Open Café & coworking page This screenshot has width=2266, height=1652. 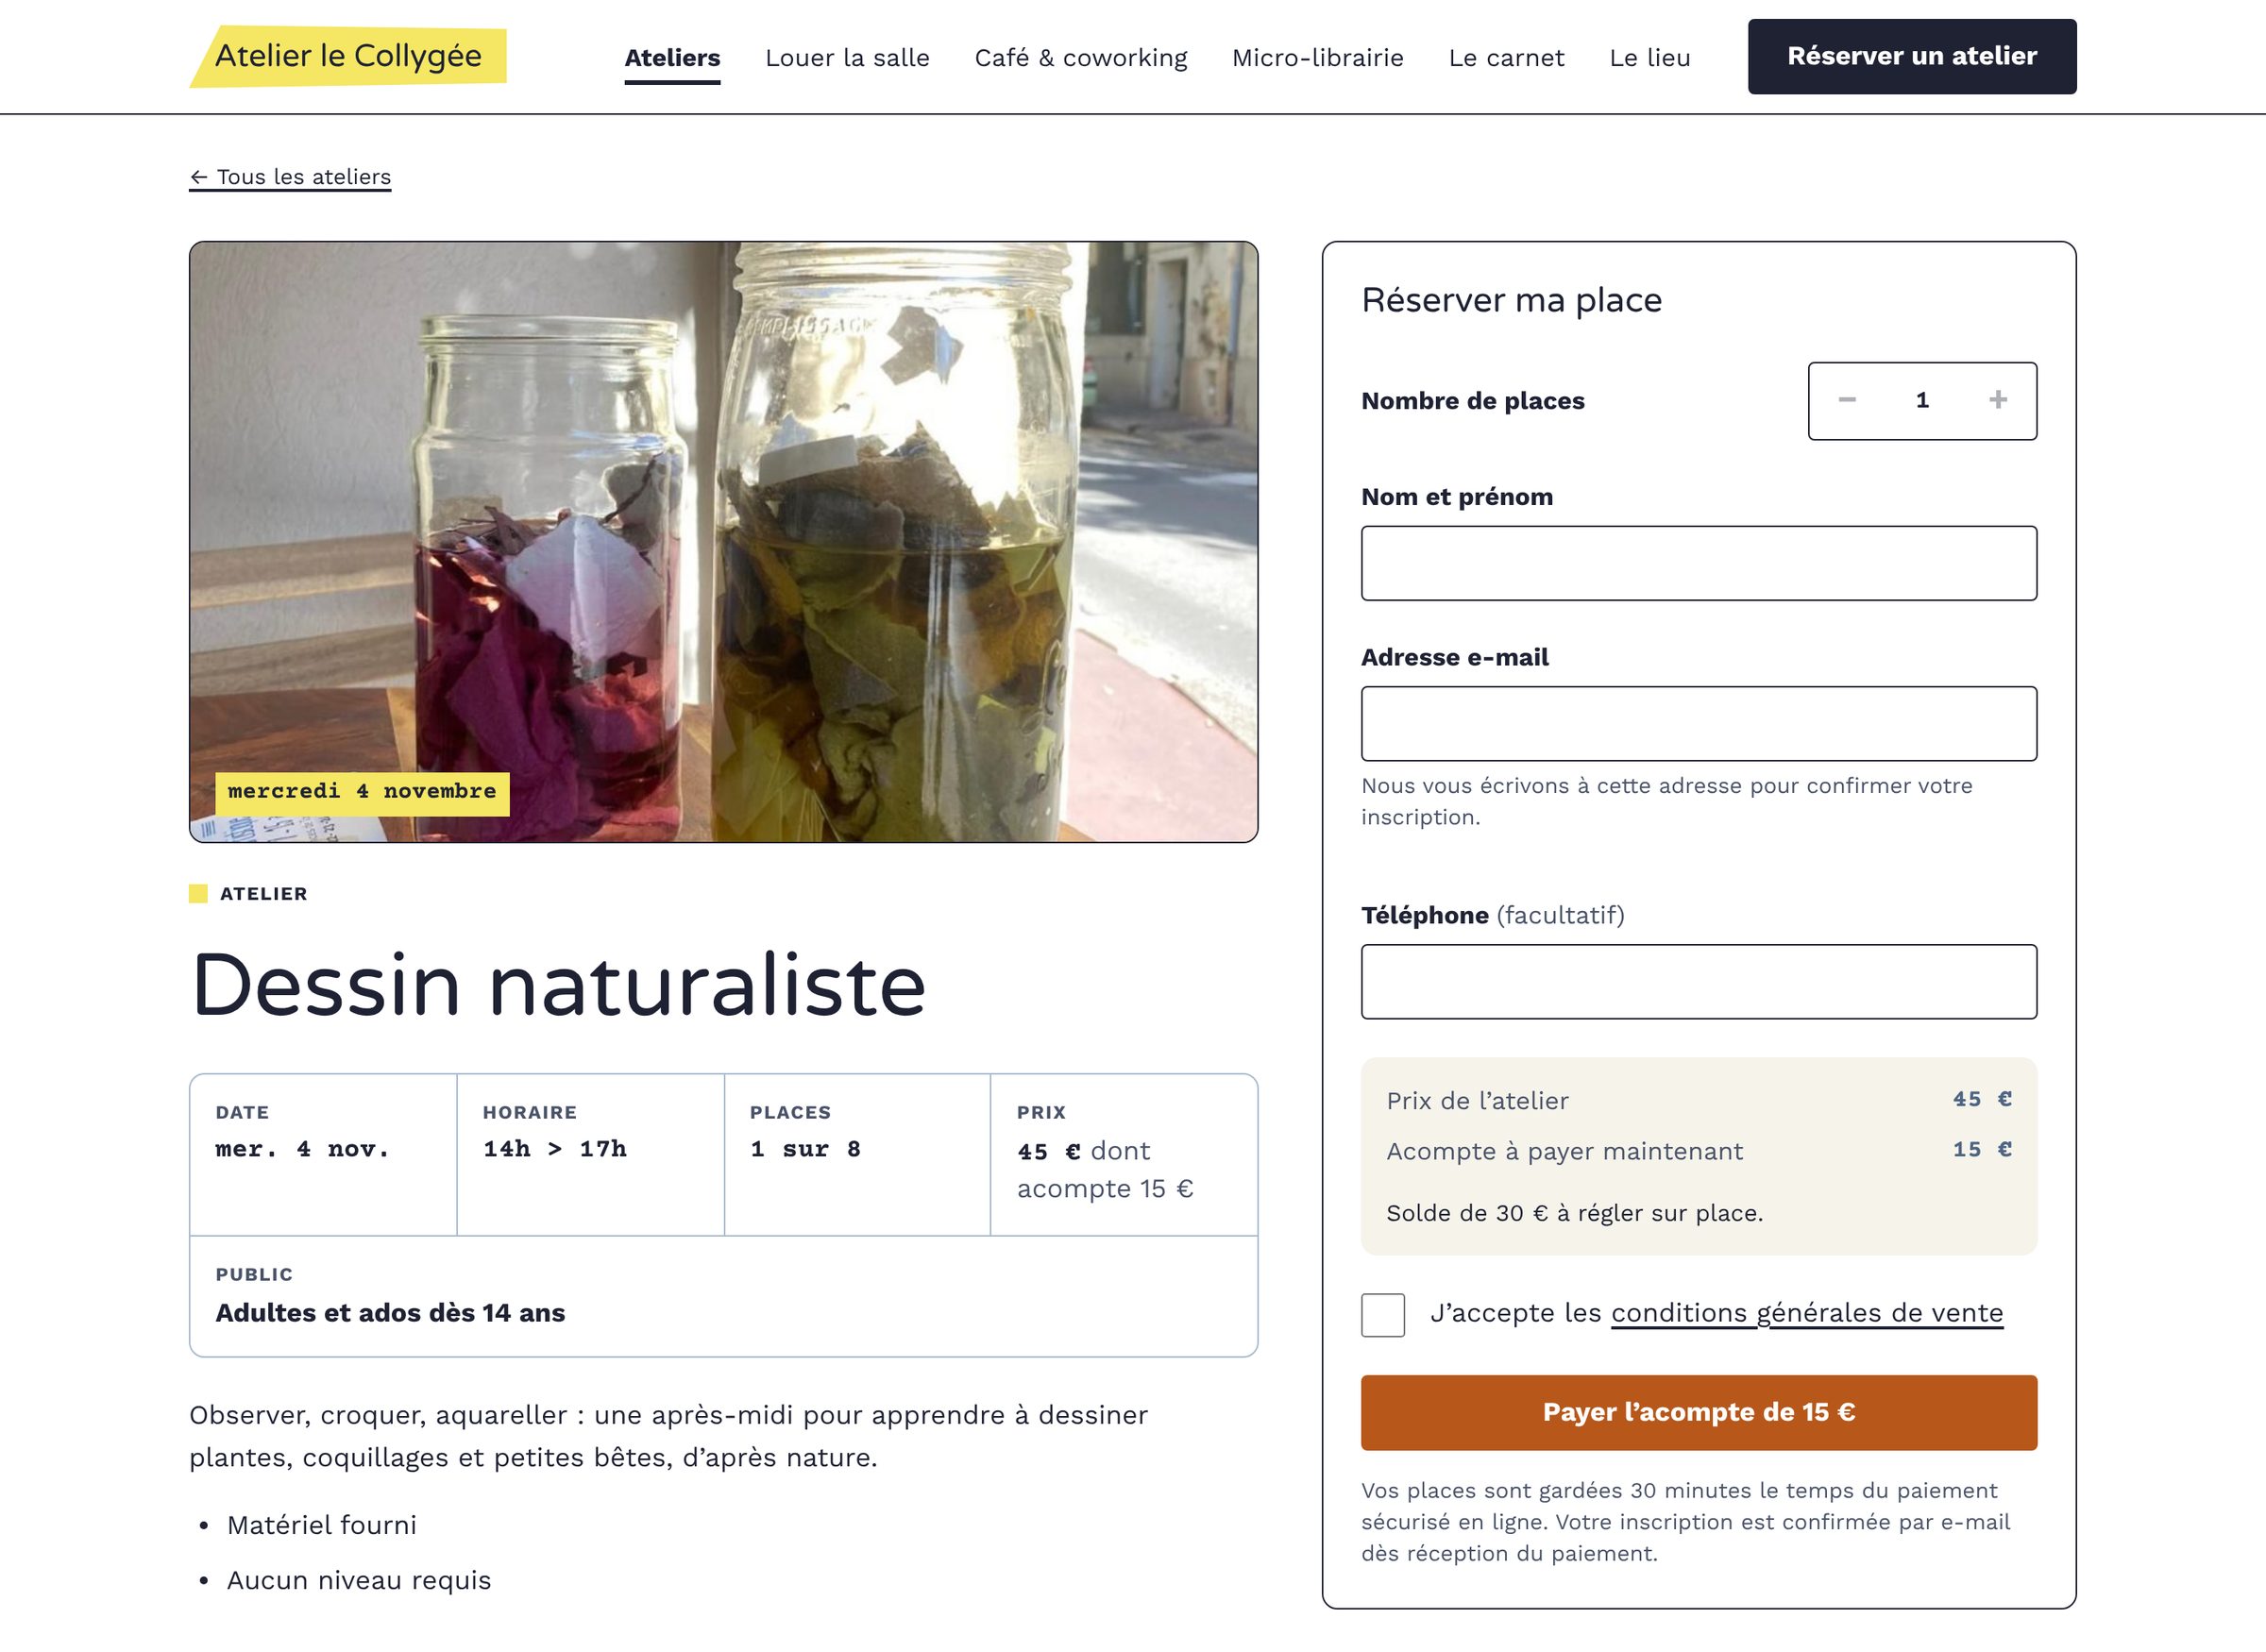pyautogui.click(x=1081, y=58)
